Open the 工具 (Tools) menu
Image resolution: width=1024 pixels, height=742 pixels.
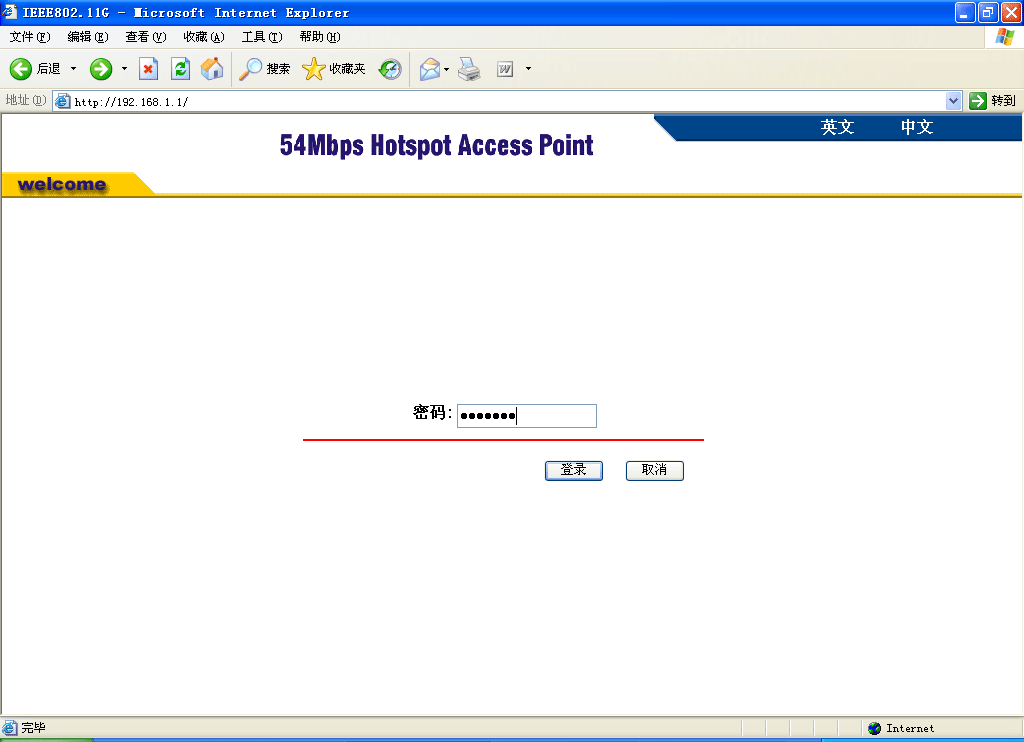(261, 37)
